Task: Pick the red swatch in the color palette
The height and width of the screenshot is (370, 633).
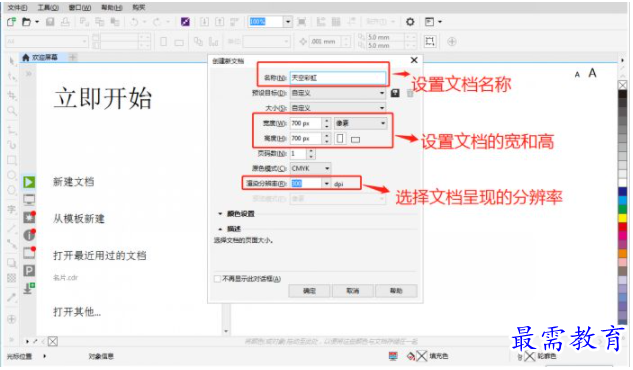Action: click(623, 227)
